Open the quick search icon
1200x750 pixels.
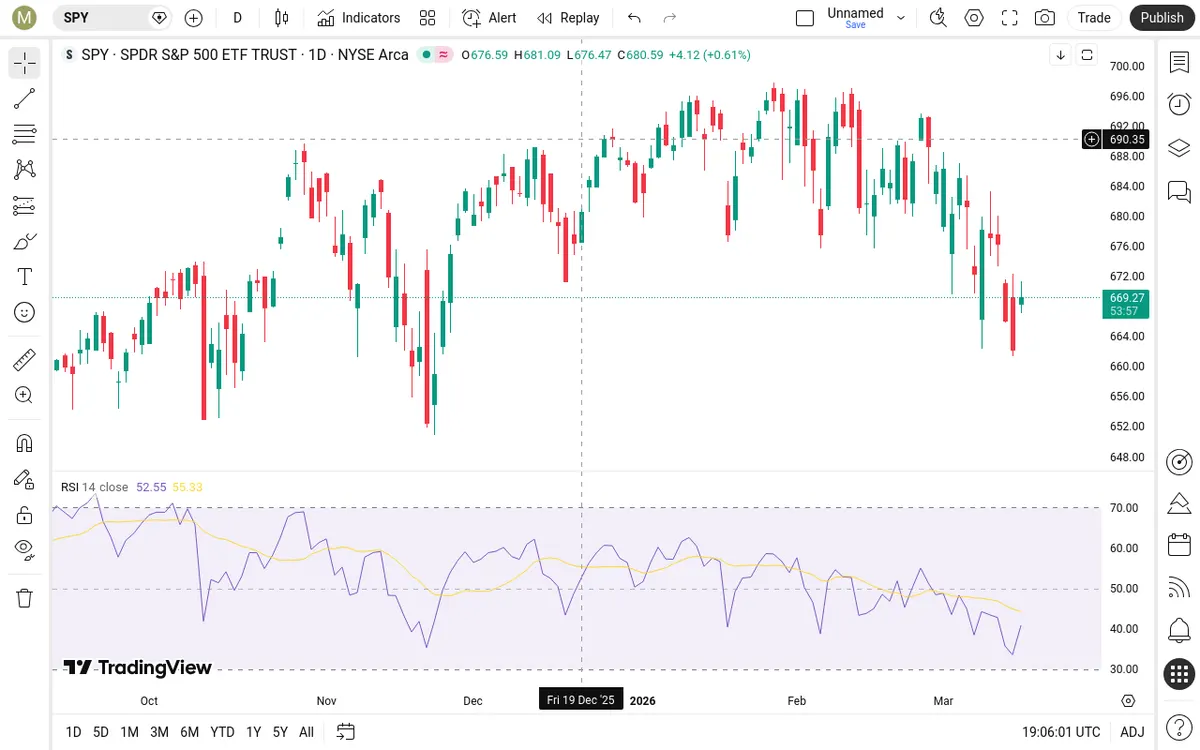(x=938, y=17)
